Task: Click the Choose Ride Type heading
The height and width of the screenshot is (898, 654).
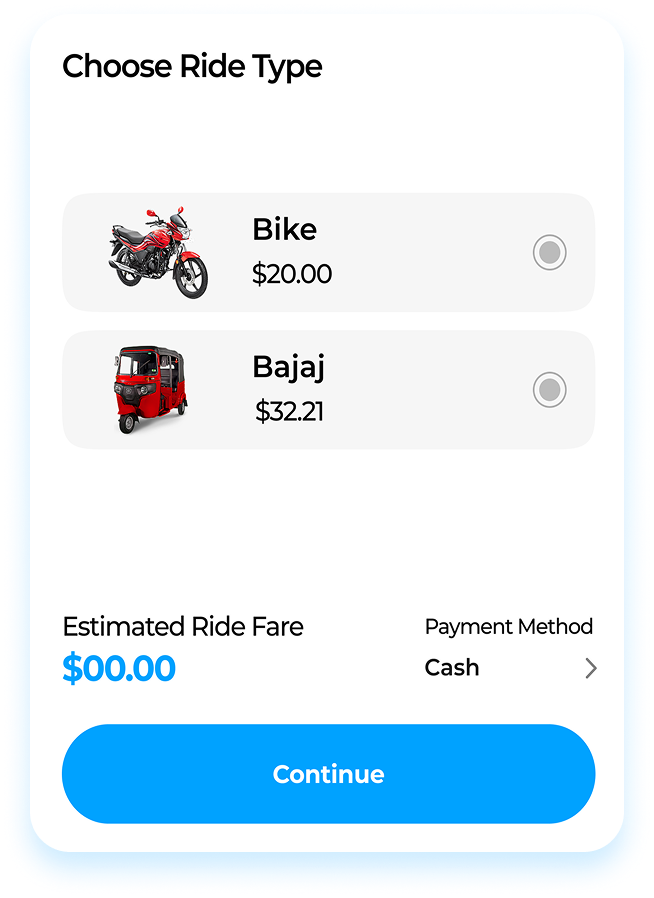Action: [192, 67]
